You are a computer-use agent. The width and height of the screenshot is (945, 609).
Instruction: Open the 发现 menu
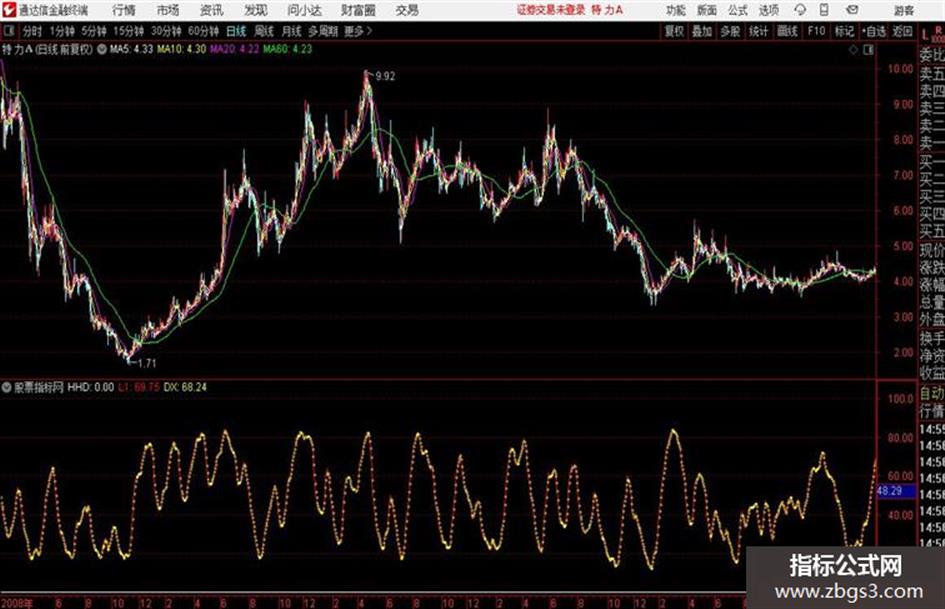pos(256,10)
